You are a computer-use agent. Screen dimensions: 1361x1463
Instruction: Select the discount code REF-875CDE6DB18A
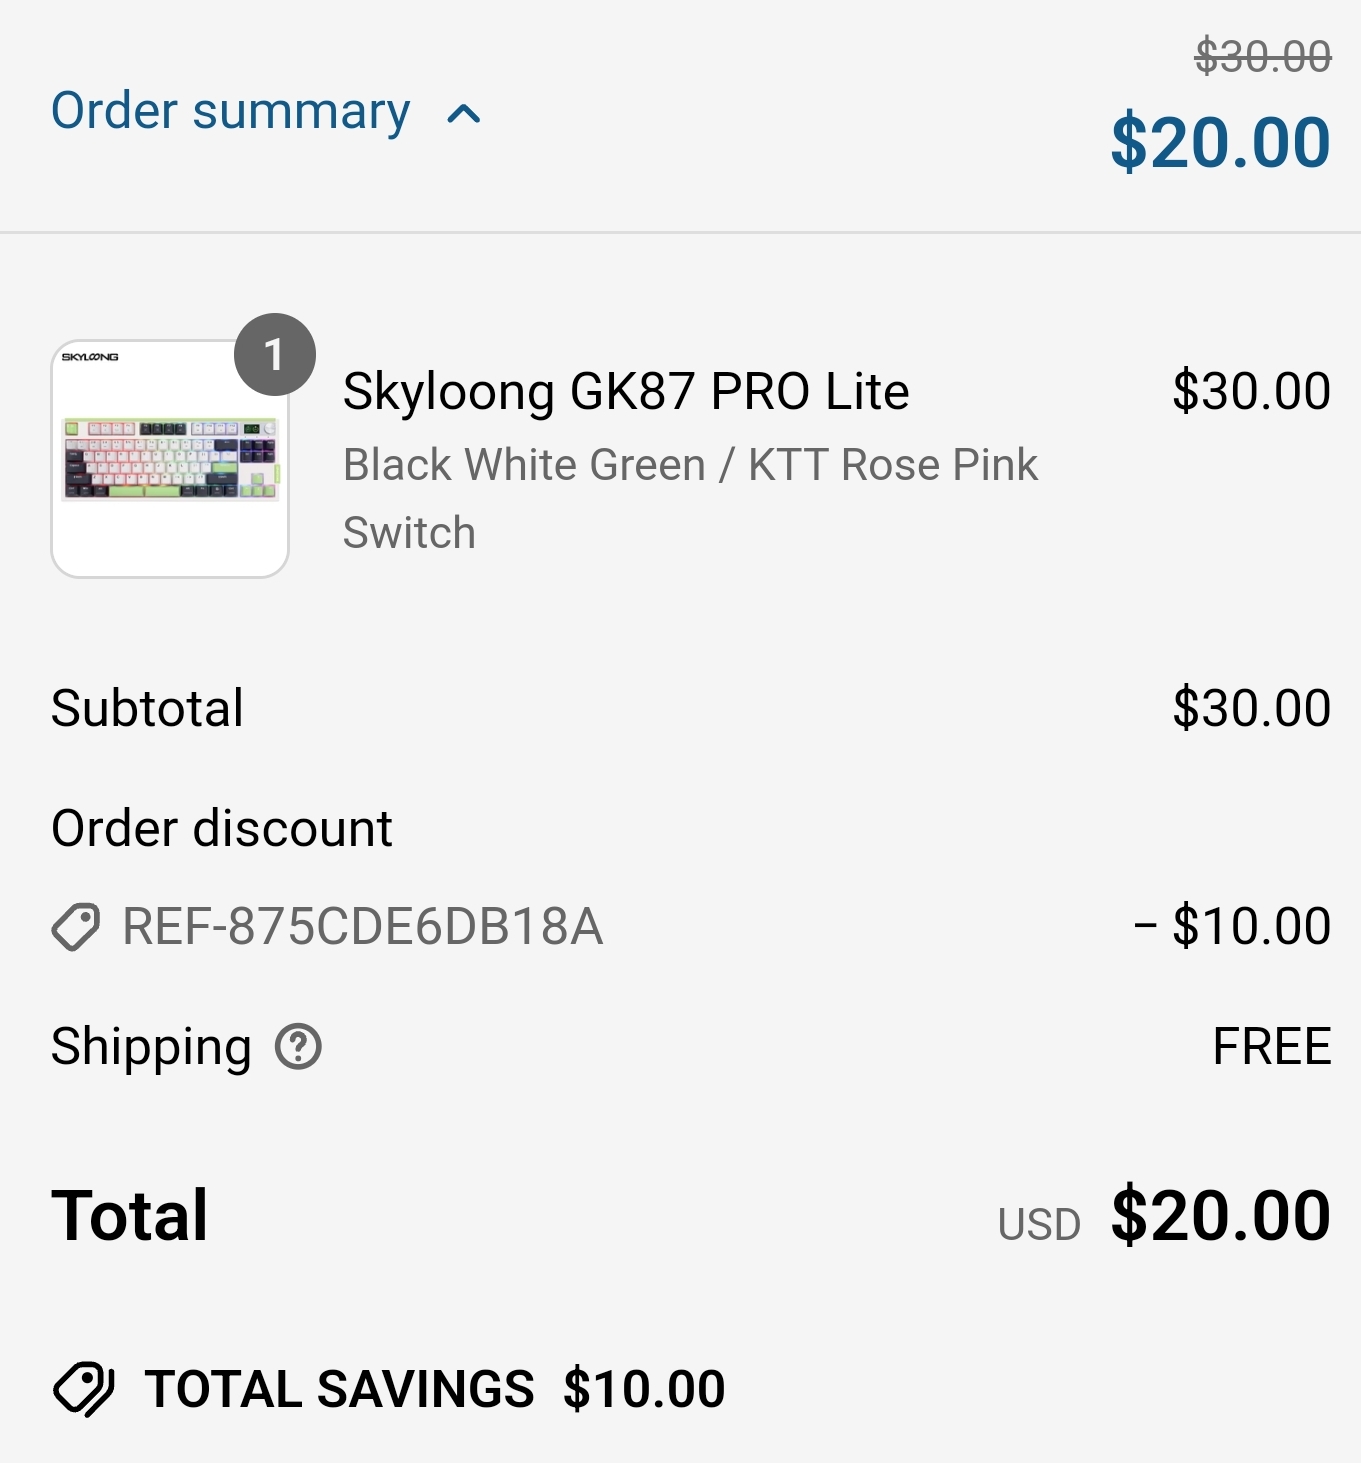pos(362,927)
